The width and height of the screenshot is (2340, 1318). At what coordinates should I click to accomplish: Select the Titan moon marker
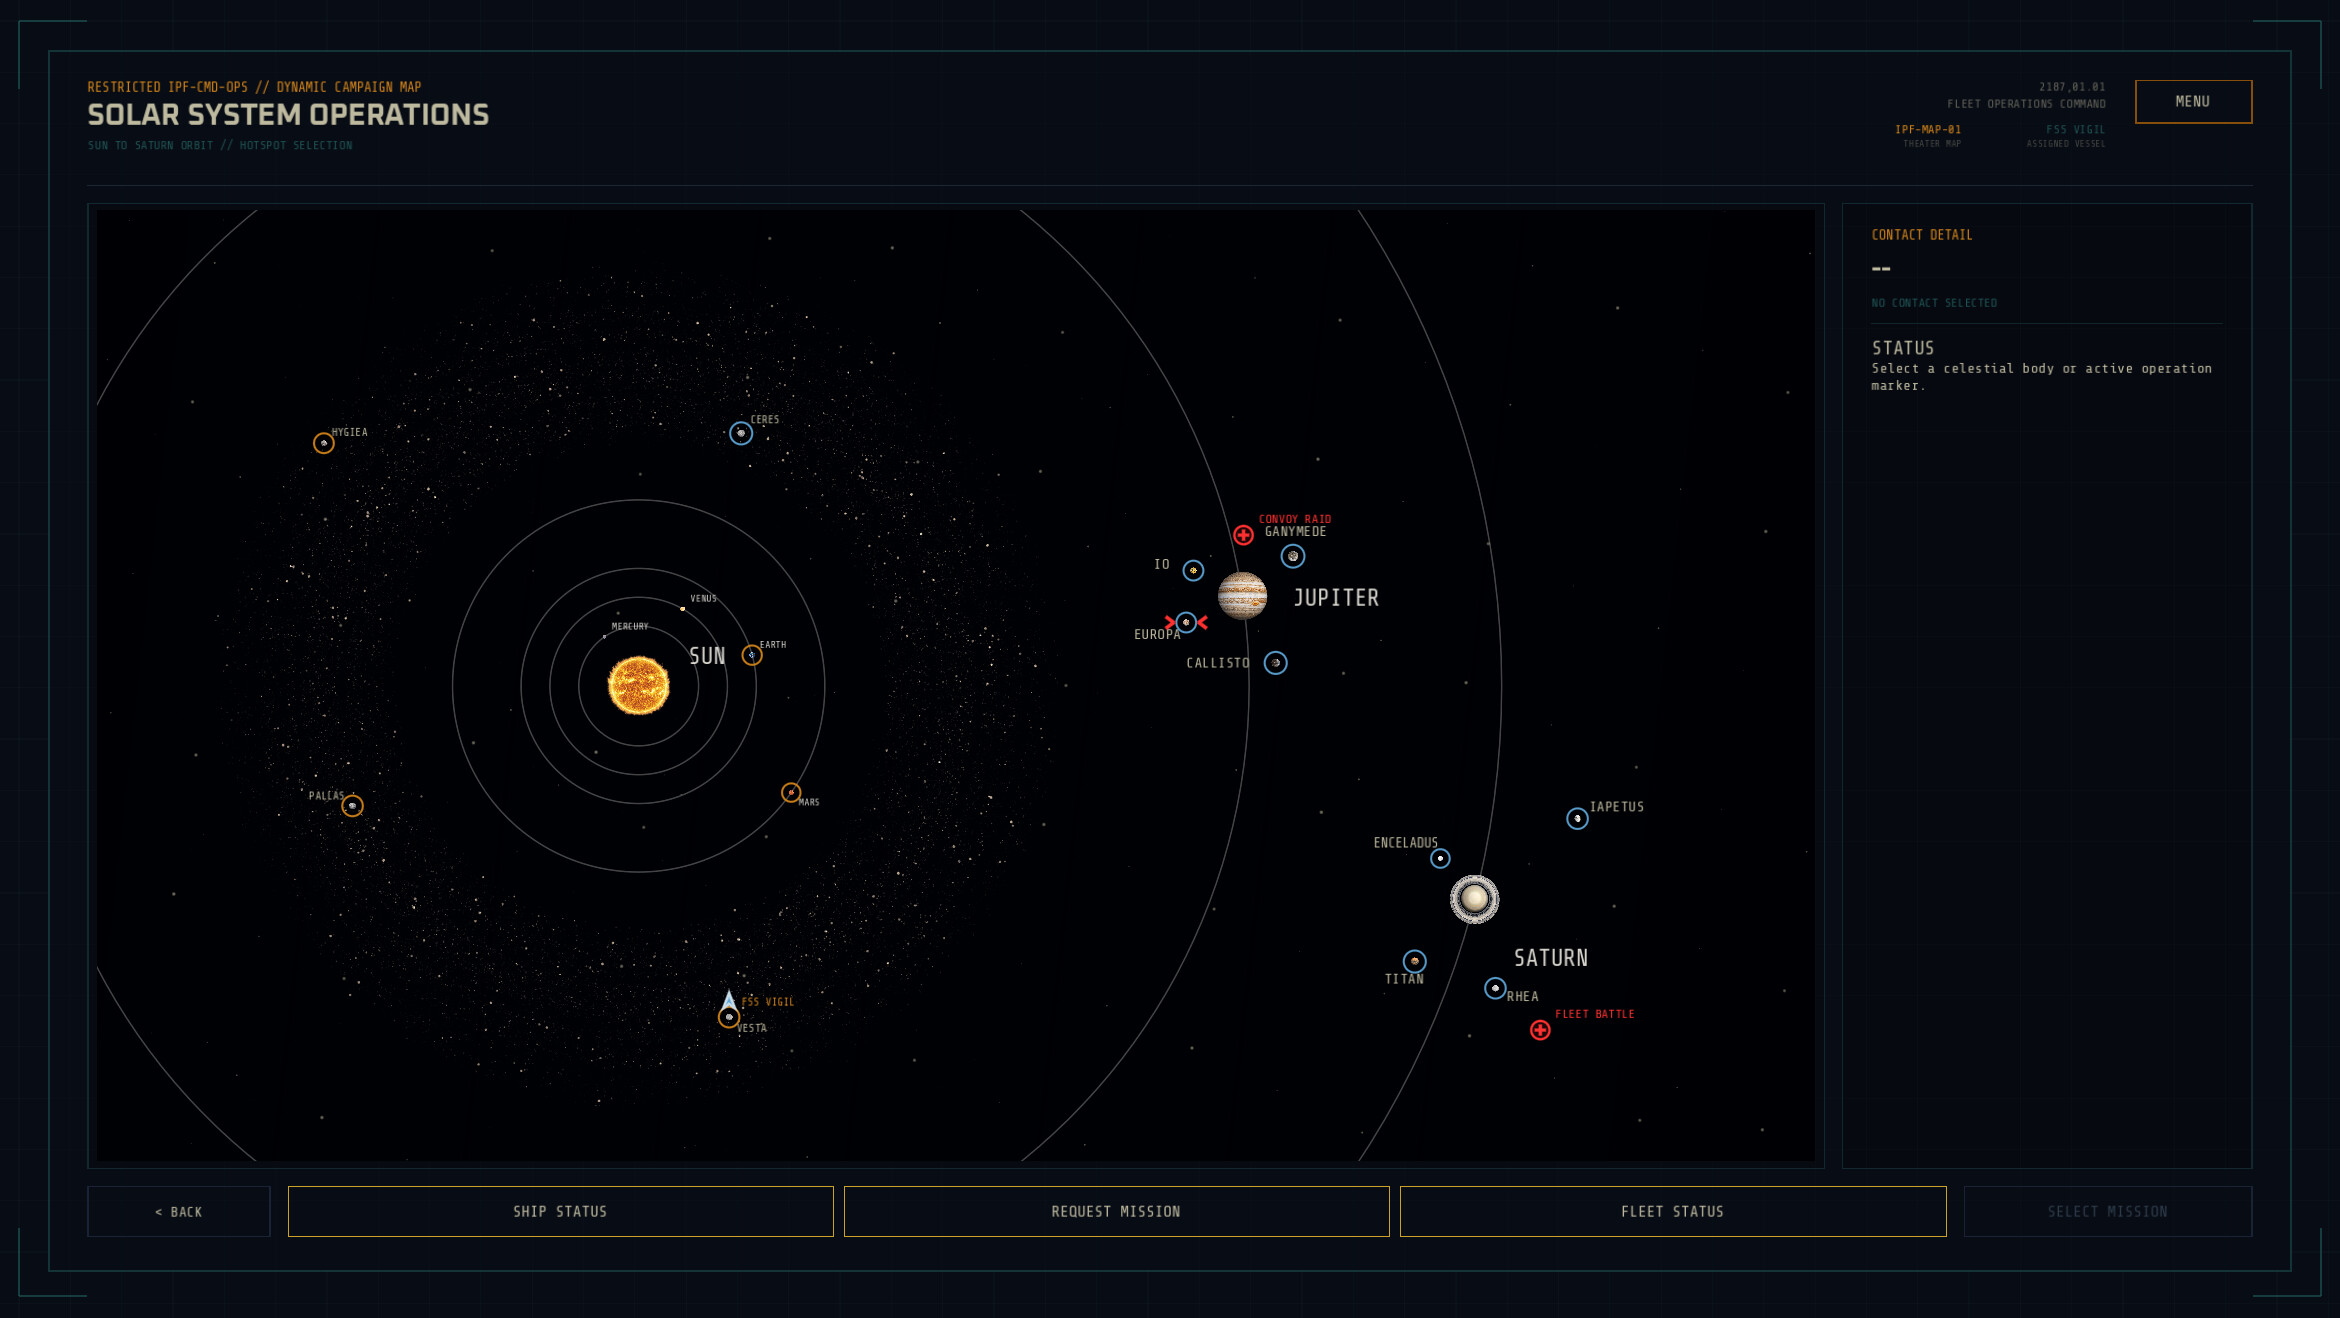1415,961
